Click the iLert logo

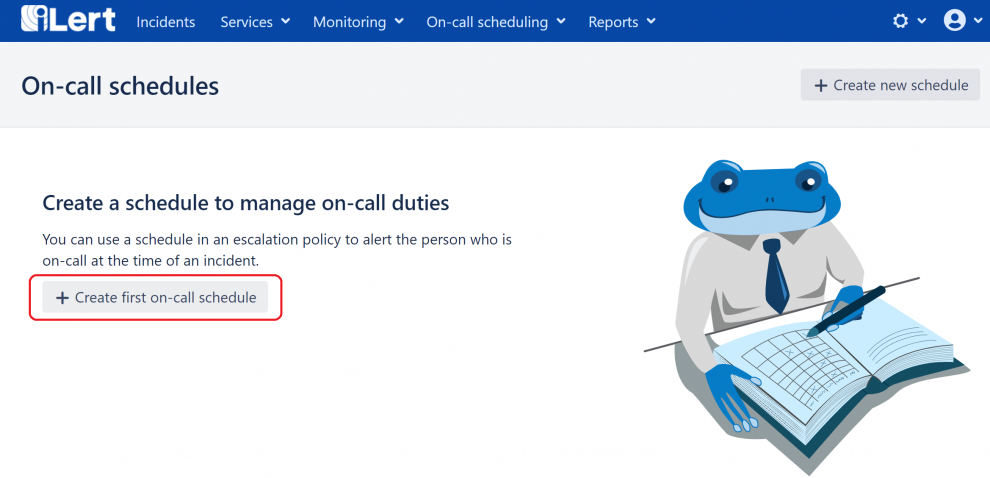pyautogui.click(x=68, y=20)
